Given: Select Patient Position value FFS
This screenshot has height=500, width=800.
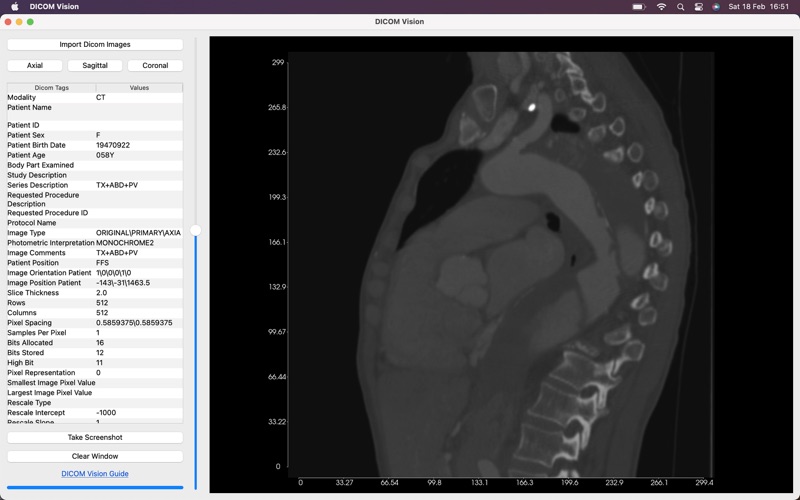Looking at the screenshot, I should (103, 263).
